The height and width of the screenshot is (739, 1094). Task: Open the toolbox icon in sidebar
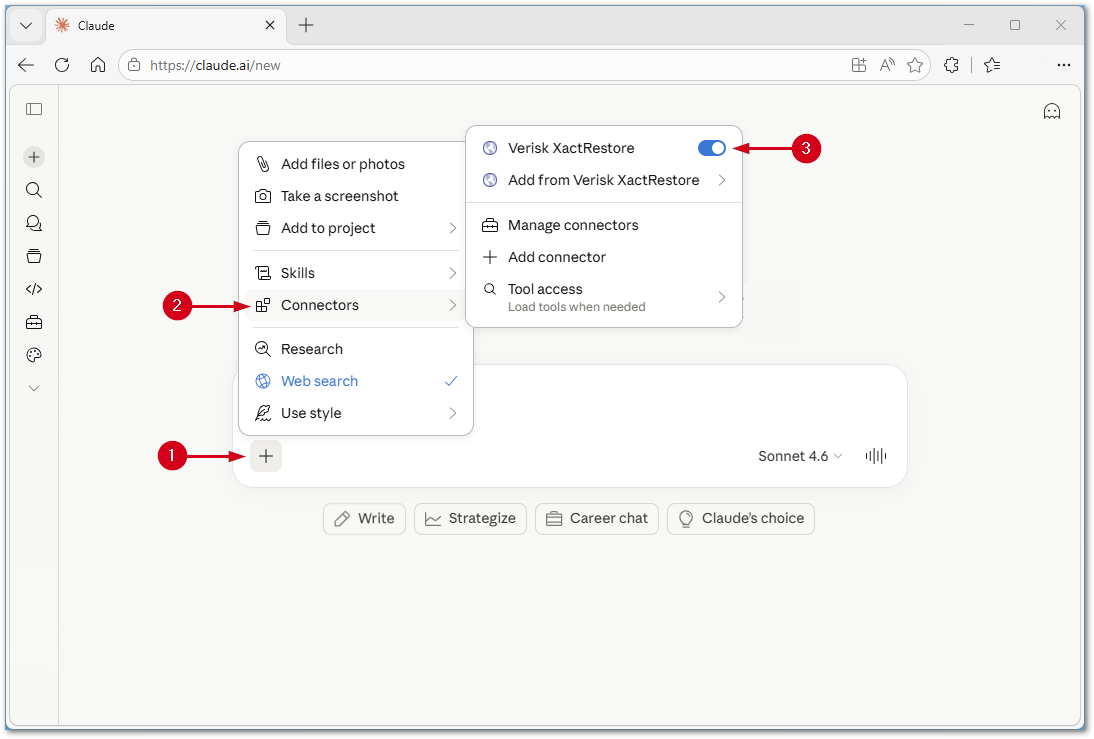tap(33, 322)
